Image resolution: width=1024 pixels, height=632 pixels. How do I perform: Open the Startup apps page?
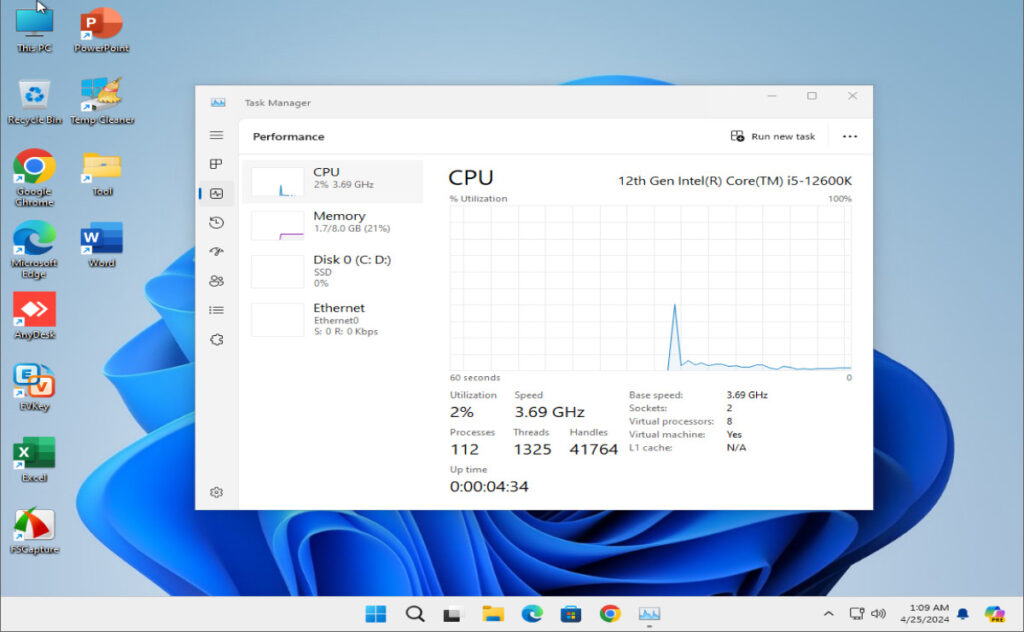point(215,252)
